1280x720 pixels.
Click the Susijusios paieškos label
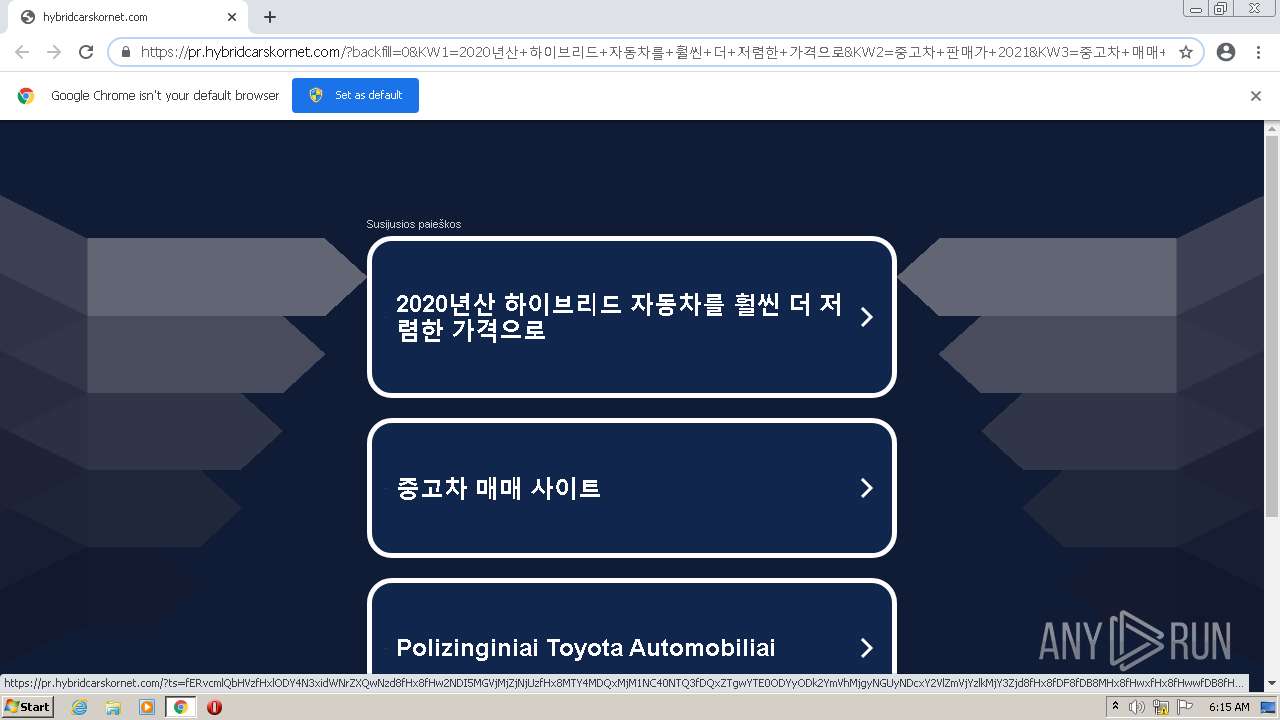tap(414, 224)
